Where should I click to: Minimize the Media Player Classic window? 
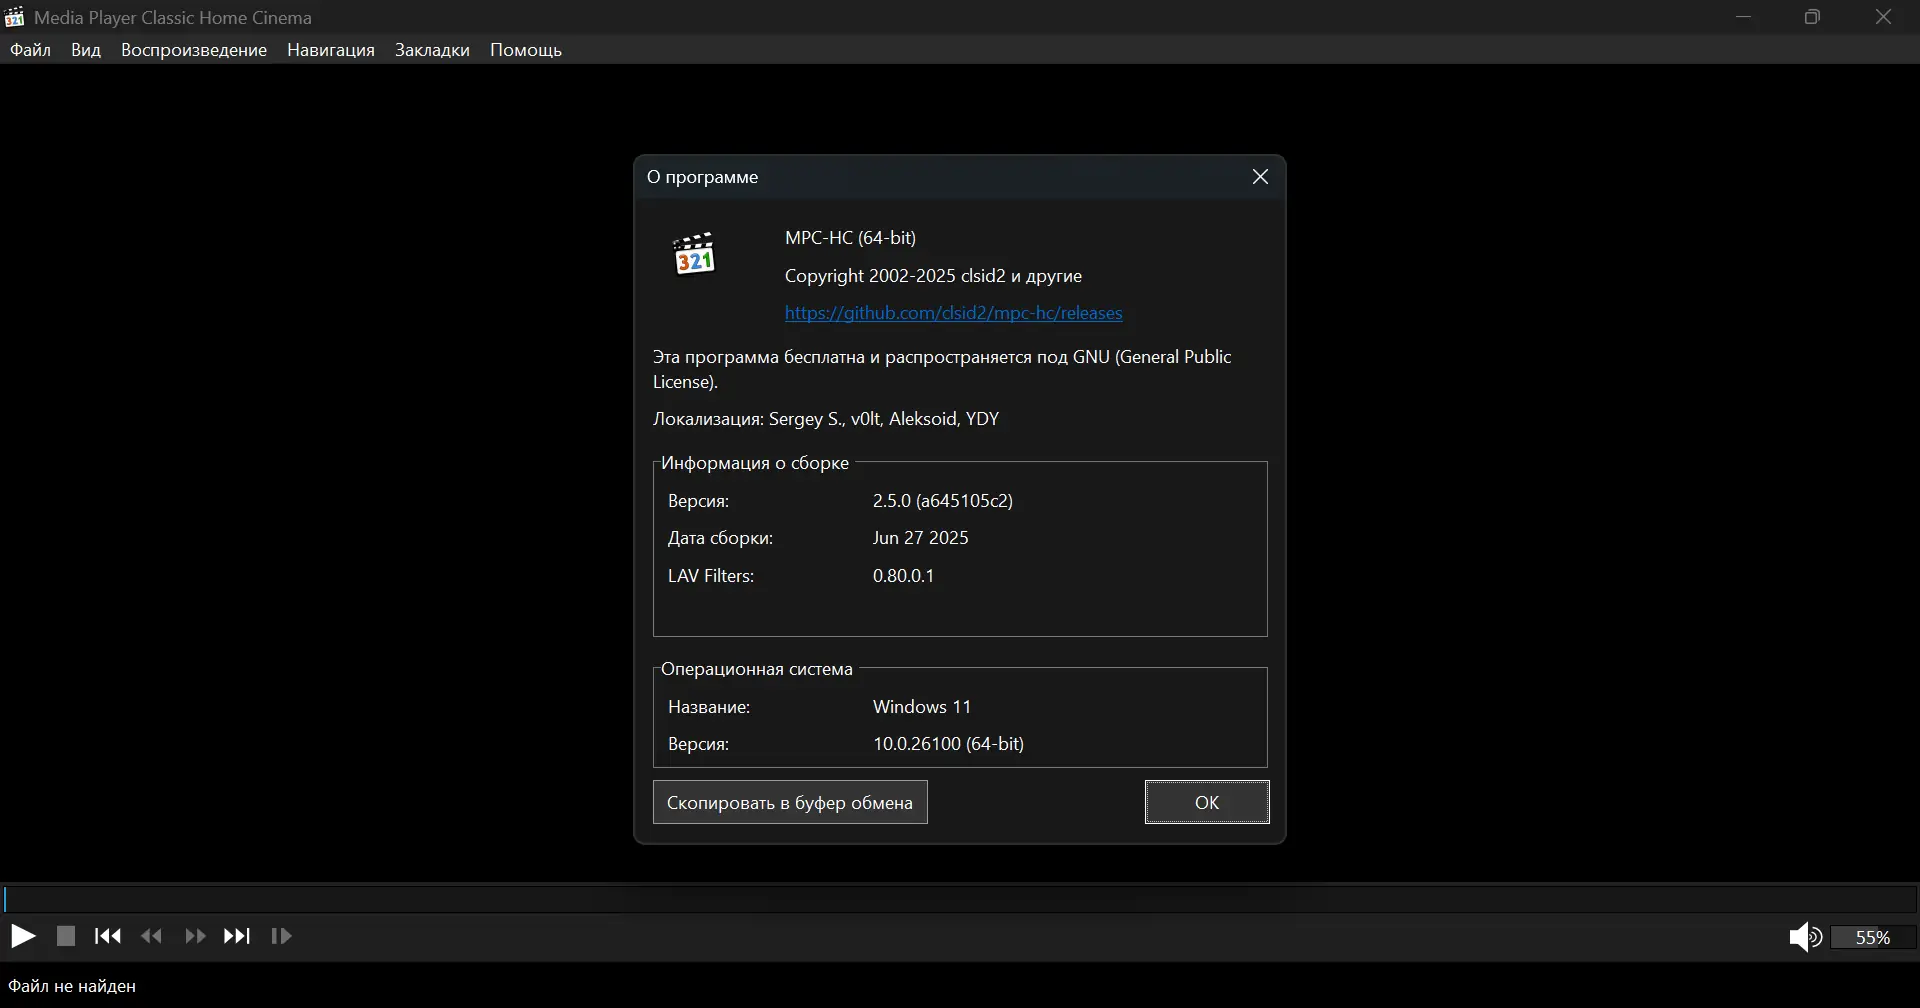1745,17
